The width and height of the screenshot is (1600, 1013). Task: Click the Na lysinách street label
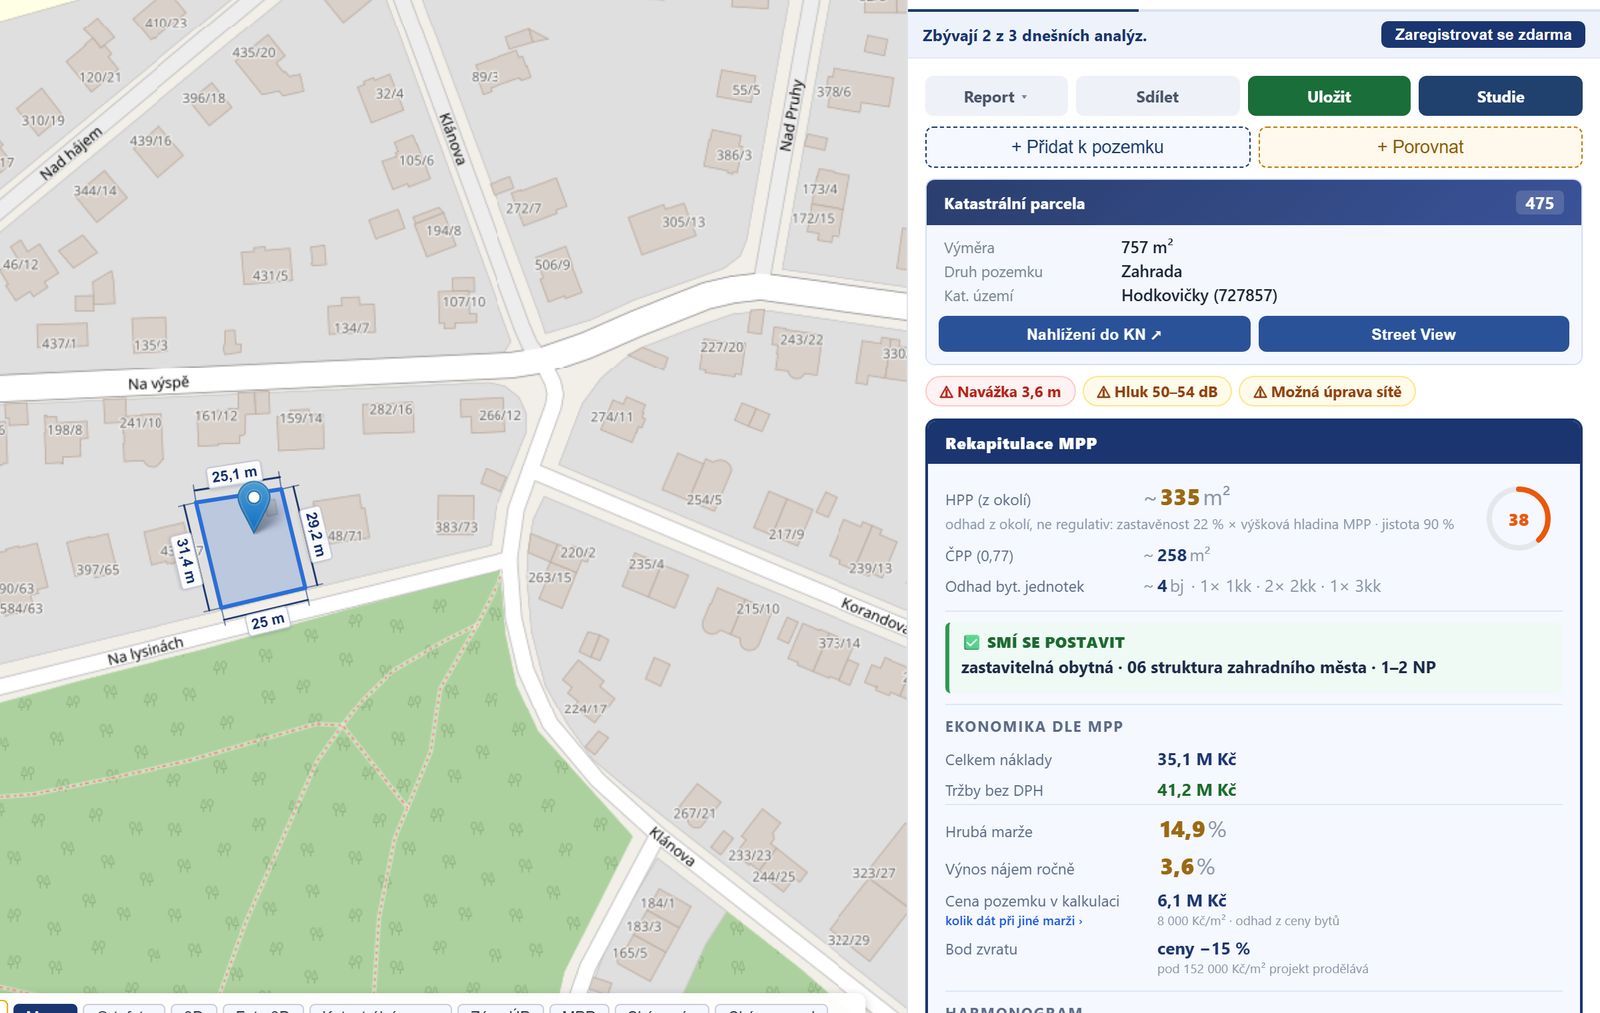146,651
